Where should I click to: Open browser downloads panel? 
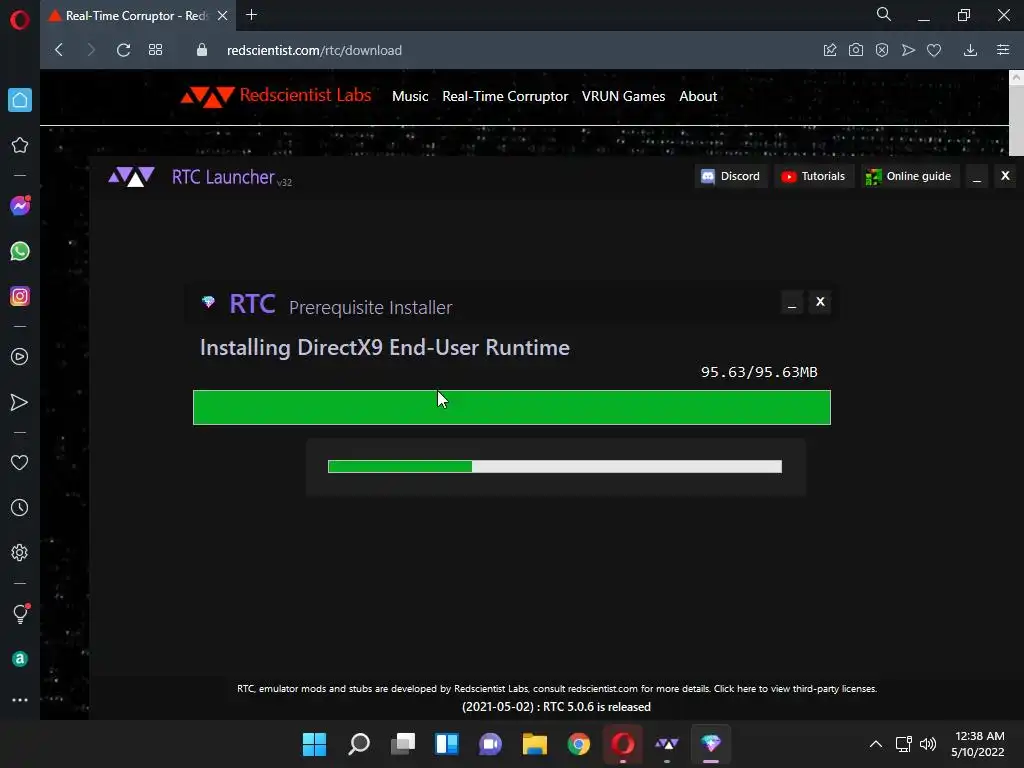(x=970, y=50)
